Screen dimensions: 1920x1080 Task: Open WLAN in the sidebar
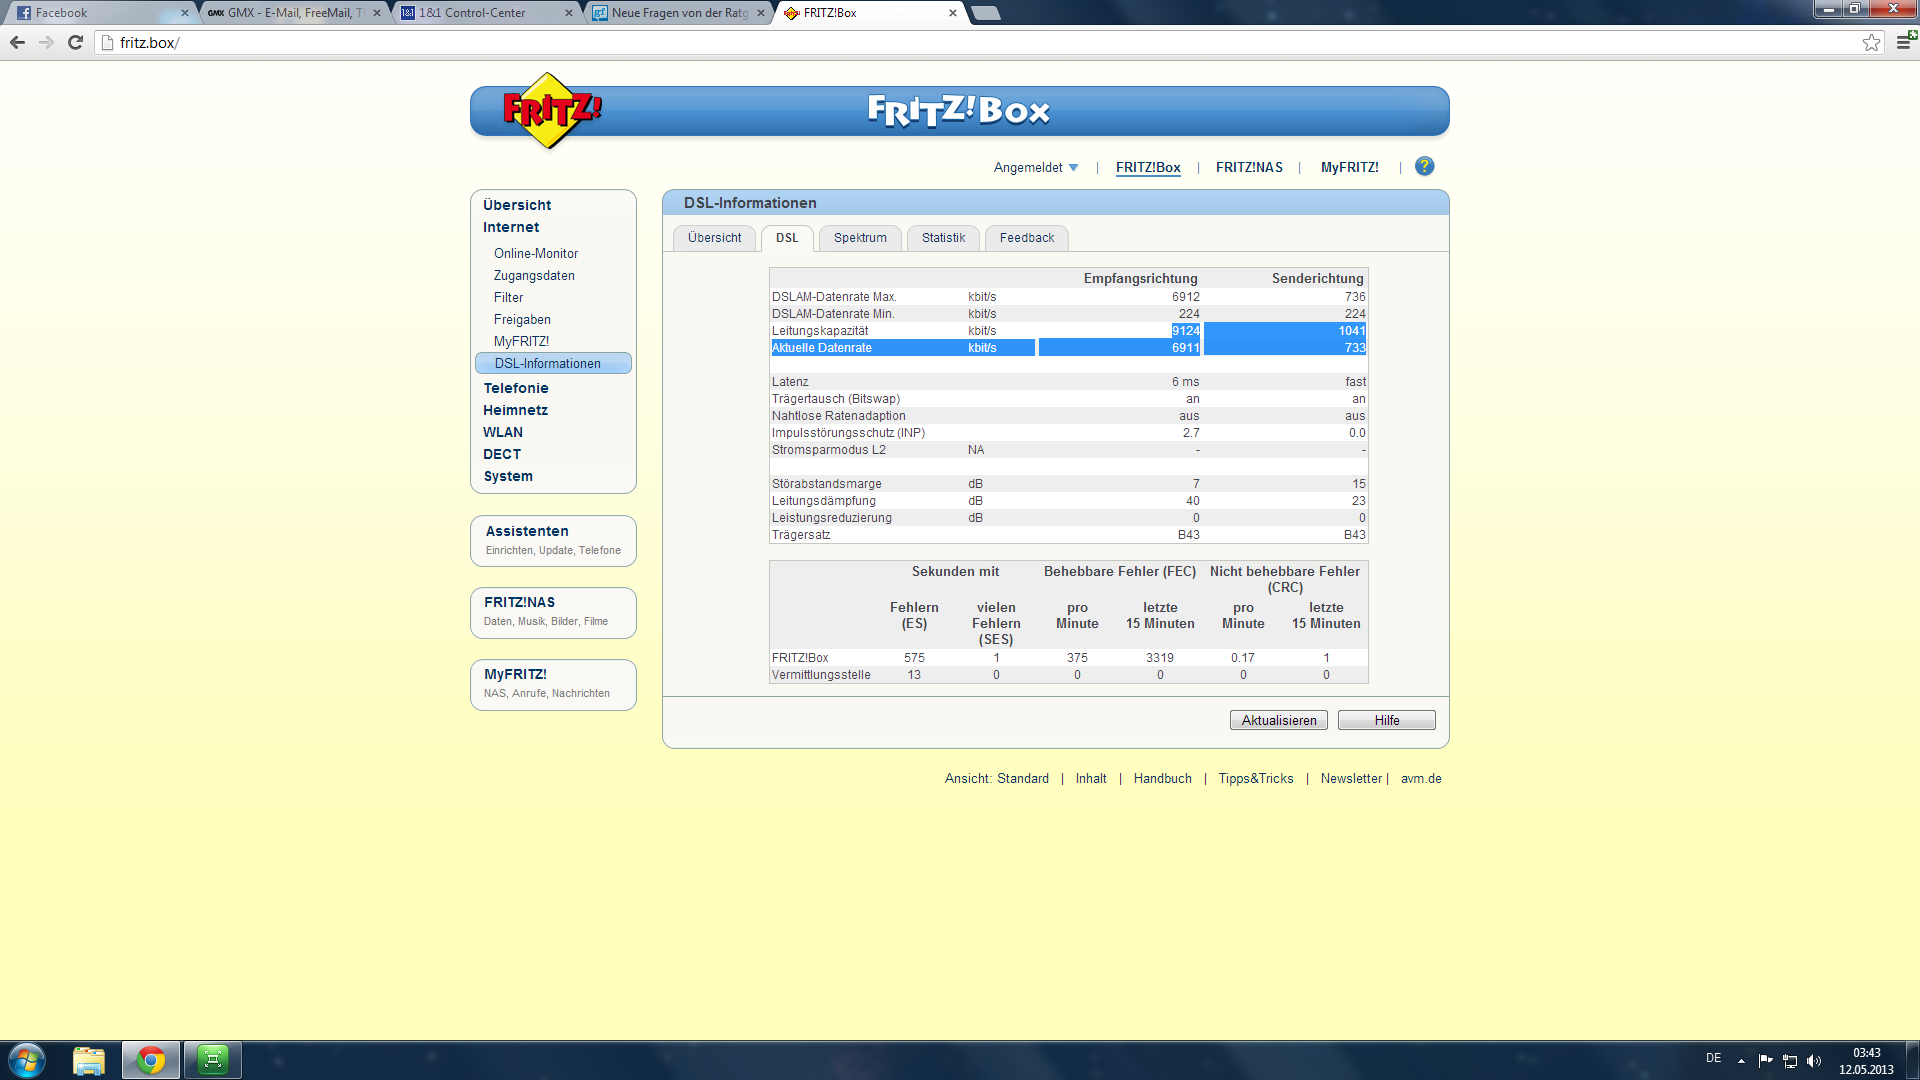pos(503,432)
